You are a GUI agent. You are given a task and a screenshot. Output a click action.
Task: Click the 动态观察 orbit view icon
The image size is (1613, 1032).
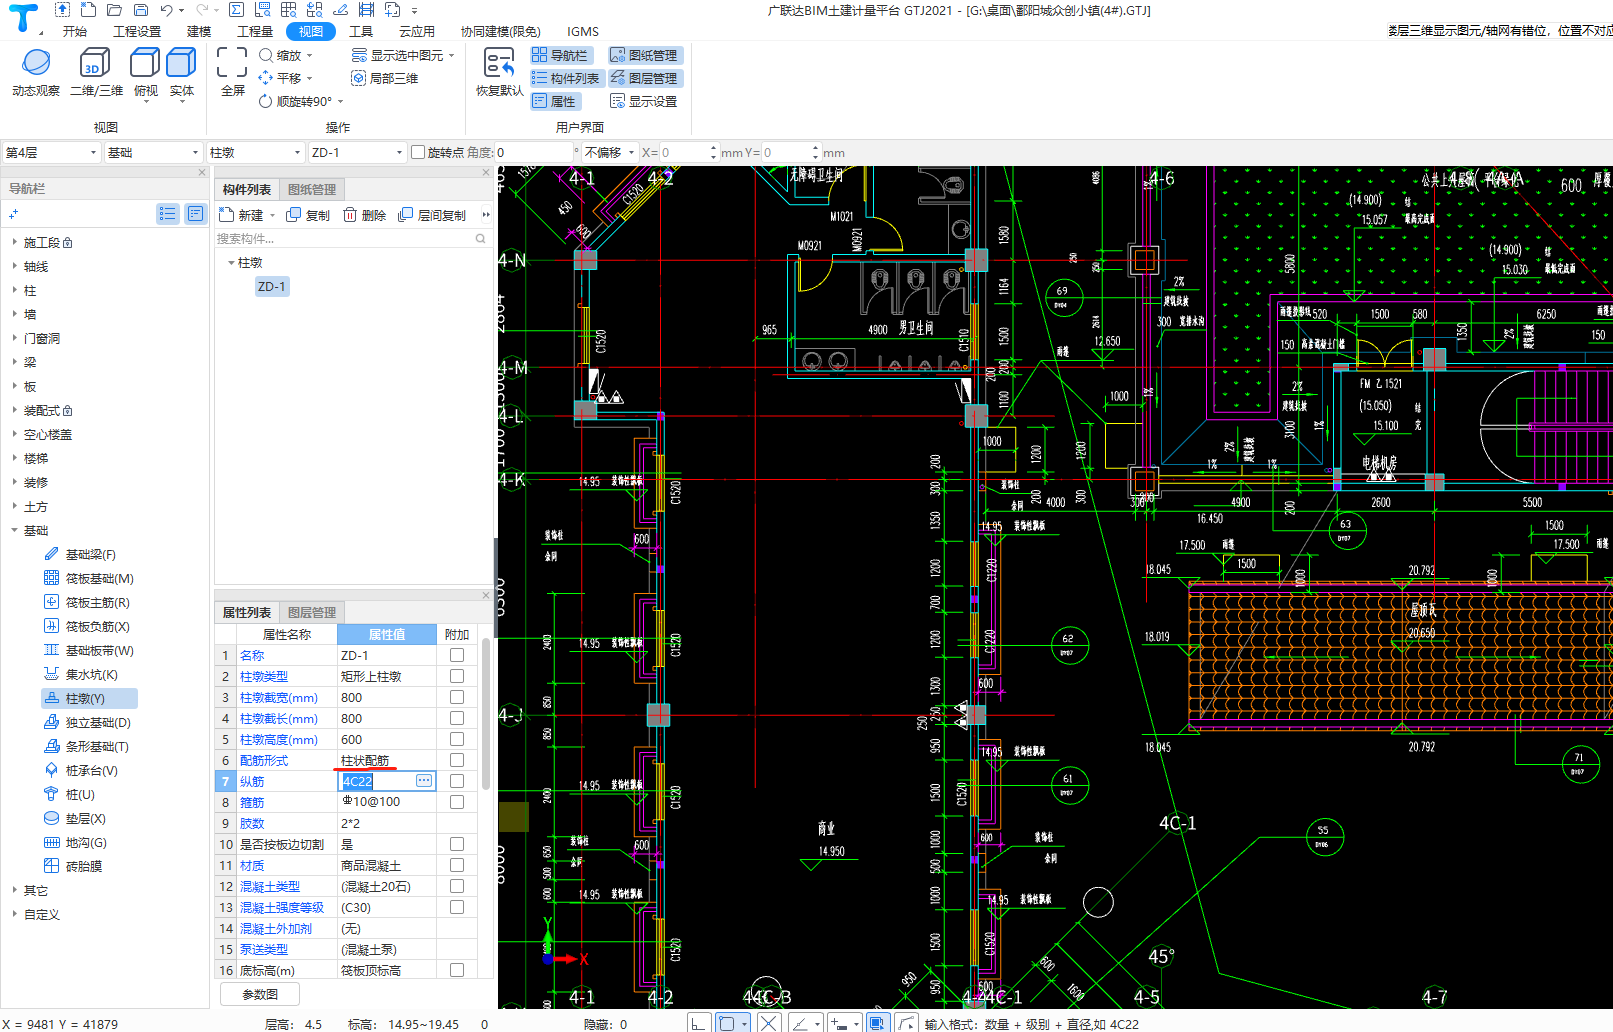click(36, 72)
